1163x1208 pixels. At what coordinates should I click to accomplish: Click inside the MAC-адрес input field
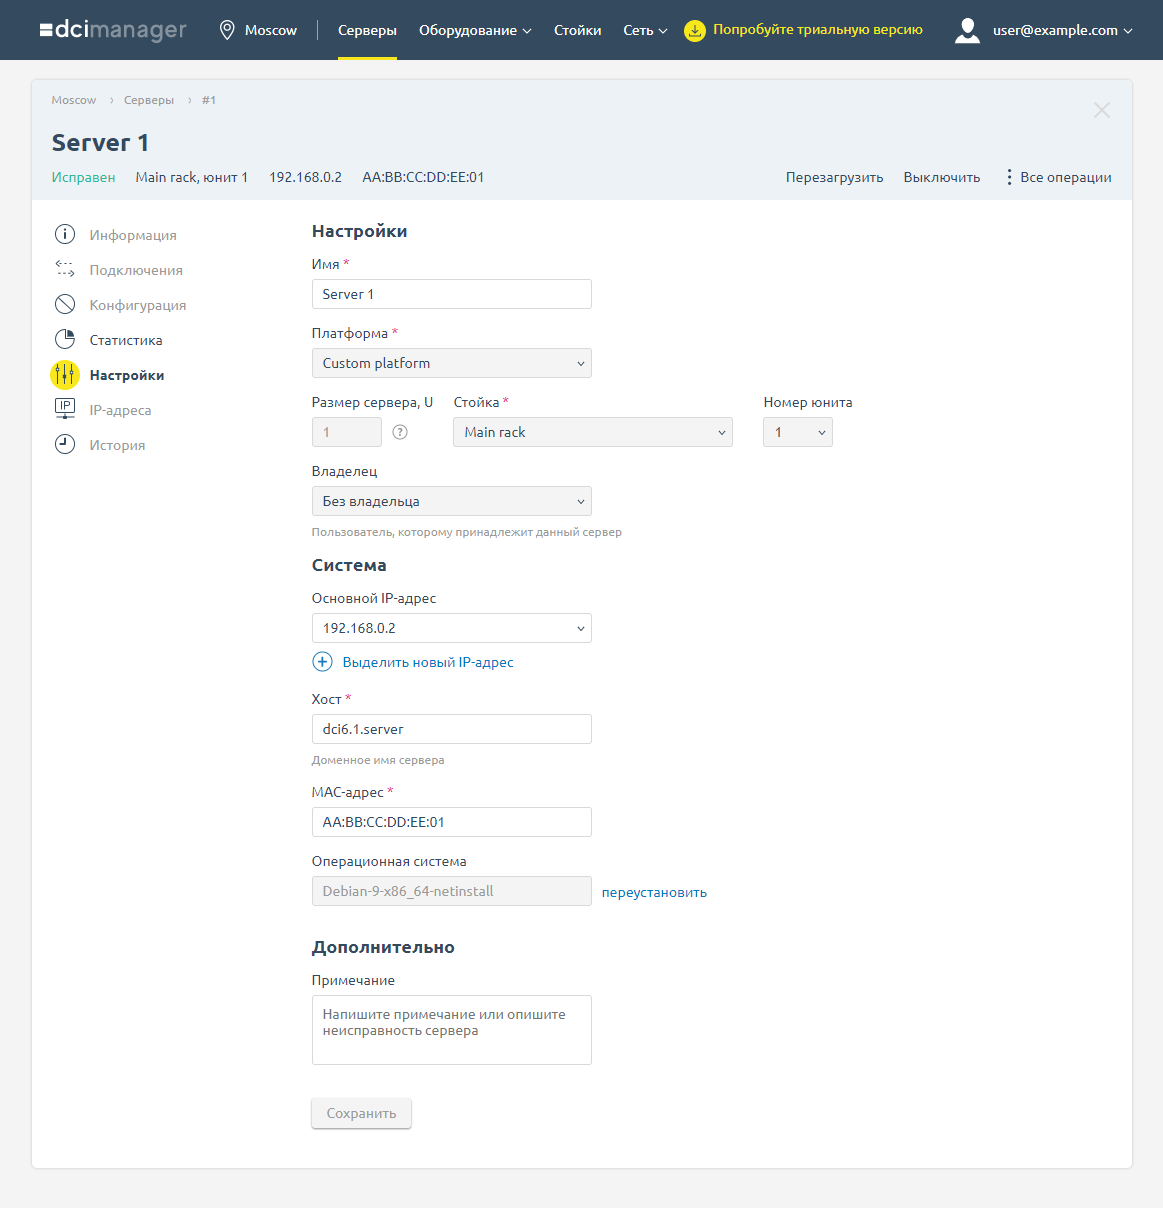(451, 821)
